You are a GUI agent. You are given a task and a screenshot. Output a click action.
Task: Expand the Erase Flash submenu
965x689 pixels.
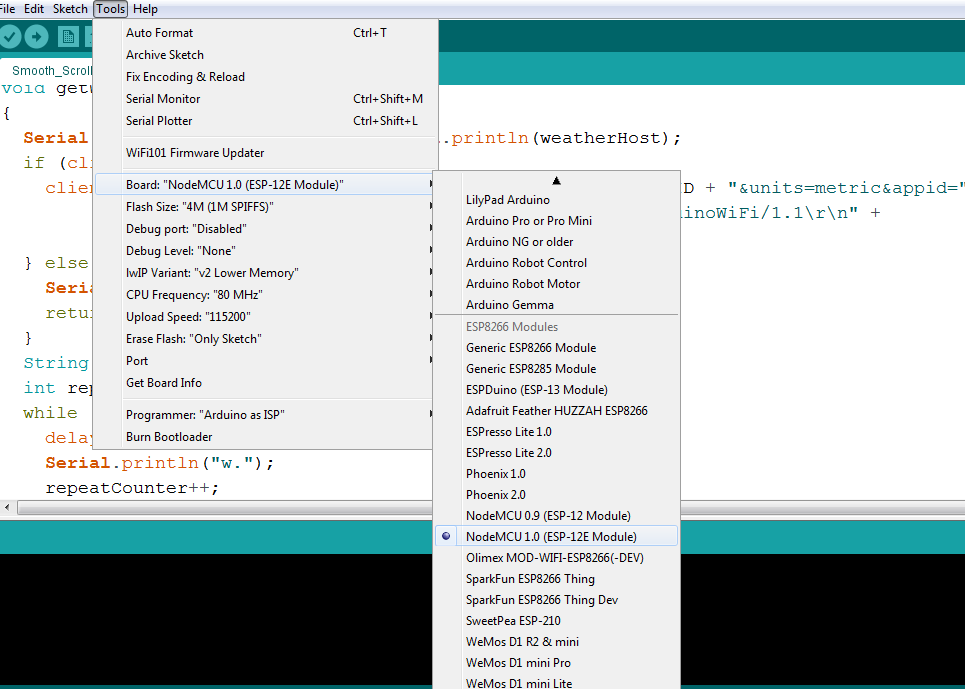click(x=265, y=339)
